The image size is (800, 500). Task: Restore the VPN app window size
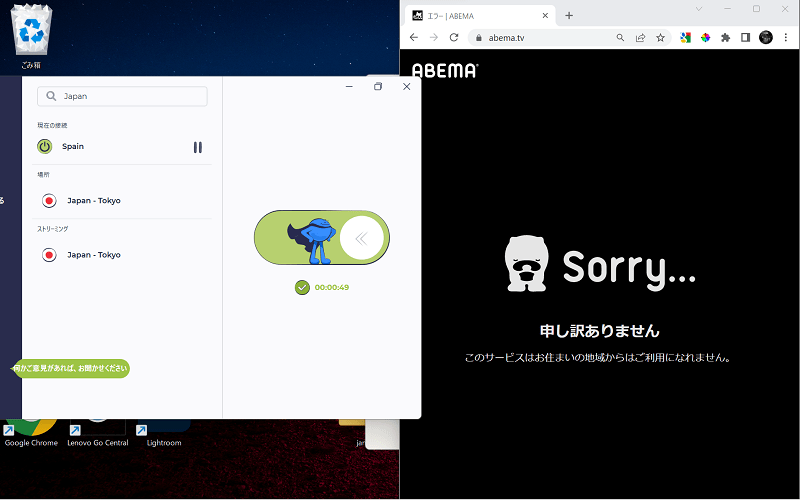(x=378, y=87)
